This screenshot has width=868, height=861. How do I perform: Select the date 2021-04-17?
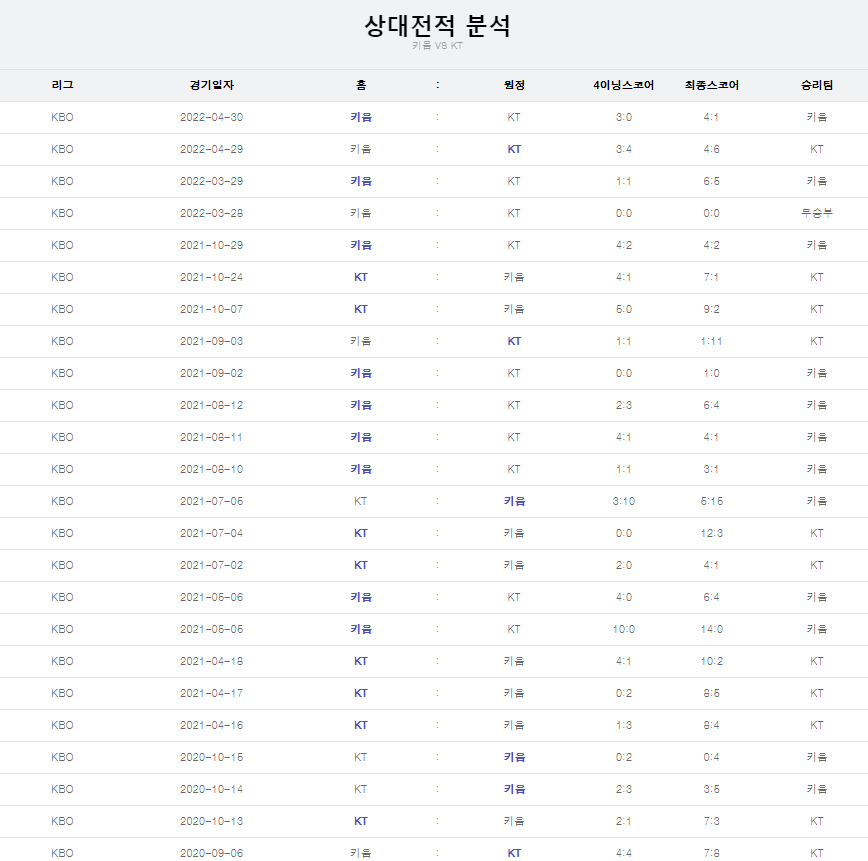click(211, 693)
